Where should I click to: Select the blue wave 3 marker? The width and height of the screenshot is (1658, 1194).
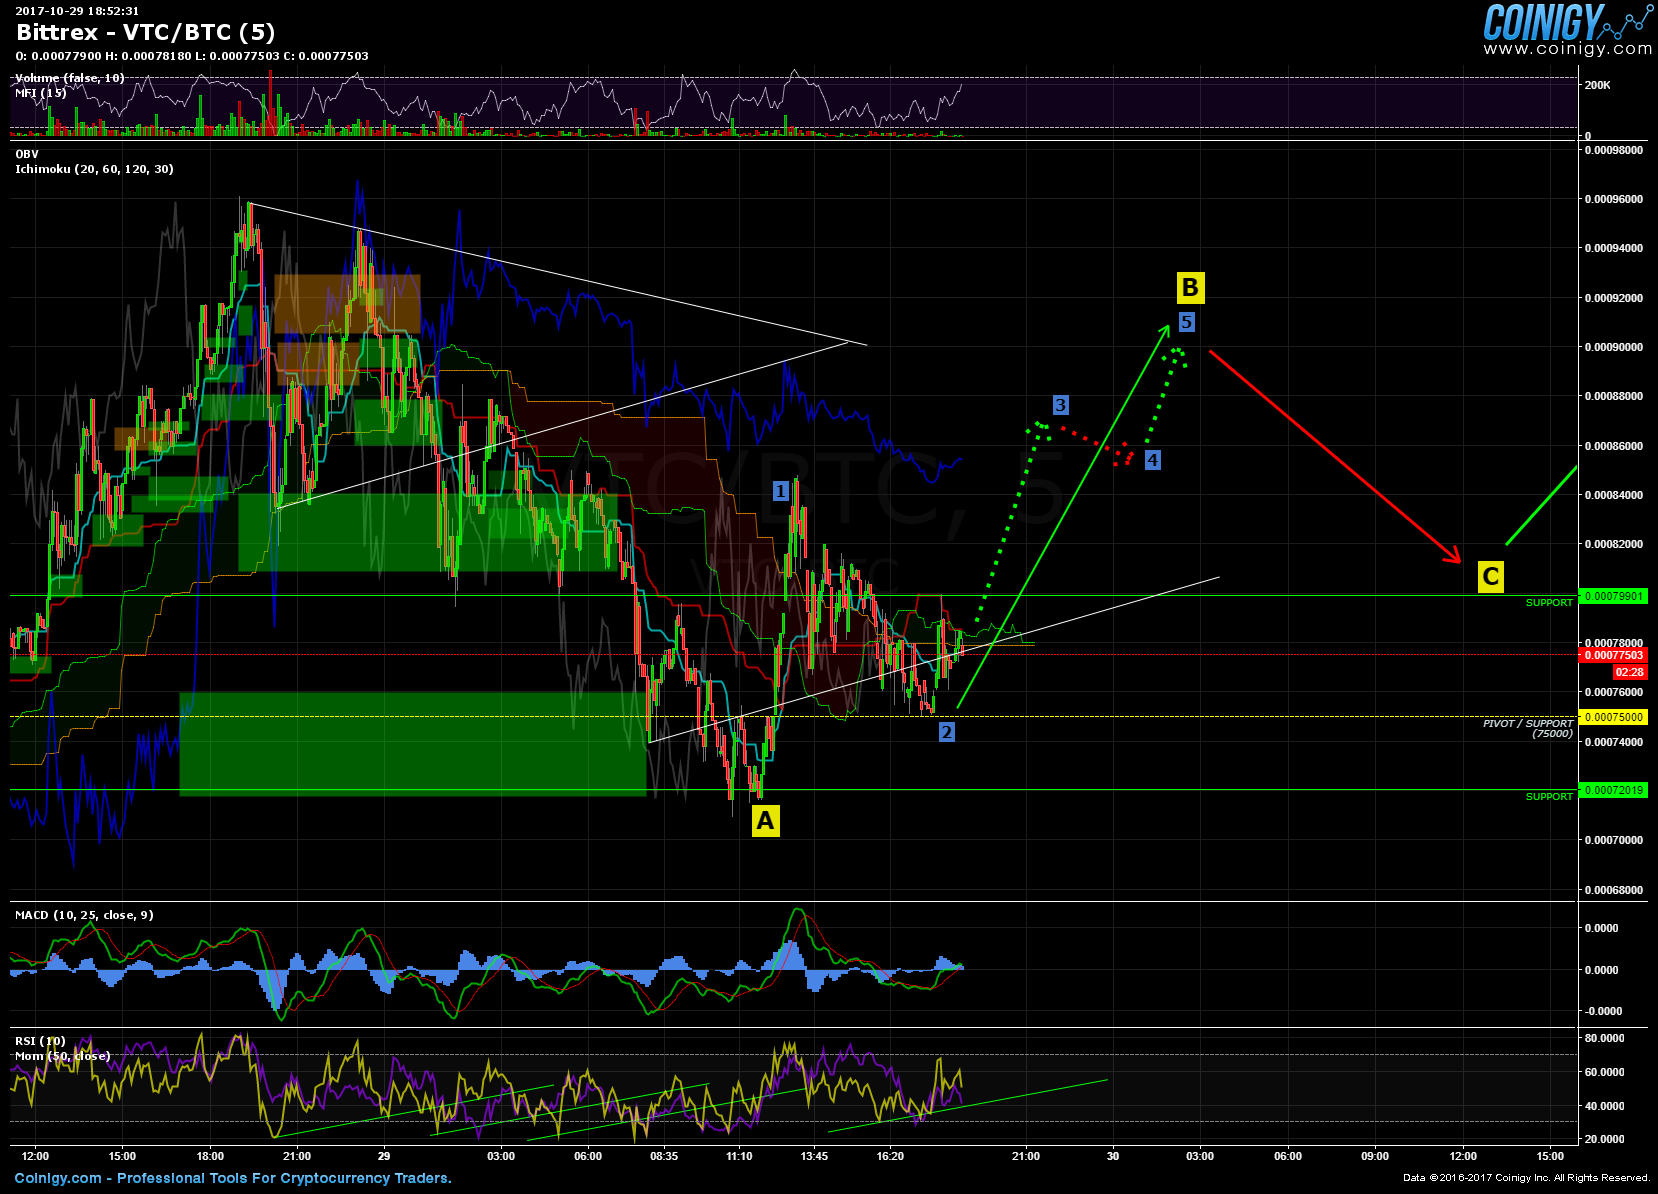[x=1060, y=405]
